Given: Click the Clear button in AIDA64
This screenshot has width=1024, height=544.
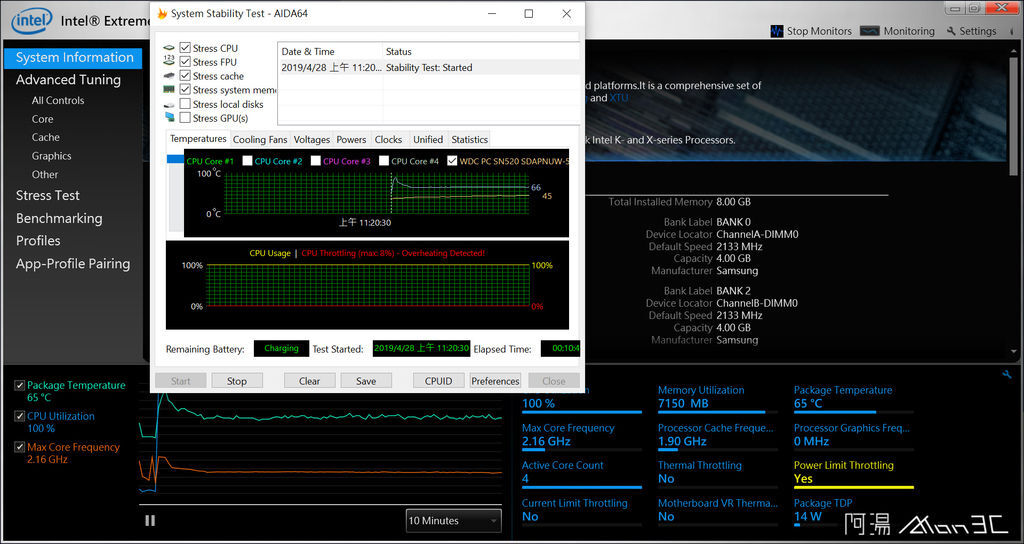Looking at the screenshot, I should click(x=310, y=381).
